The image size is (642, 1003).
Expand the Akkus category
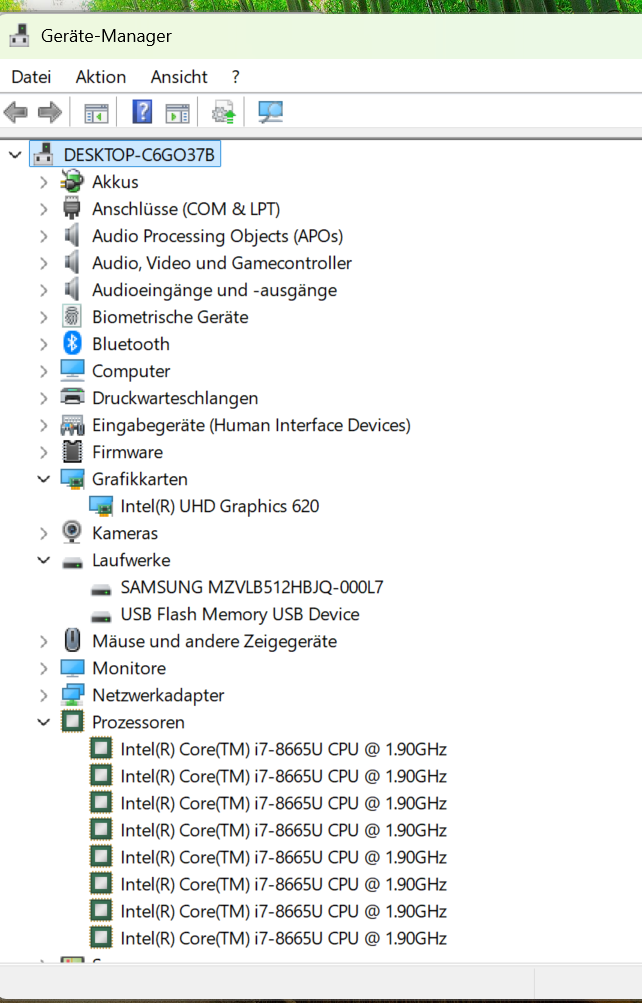43,182
